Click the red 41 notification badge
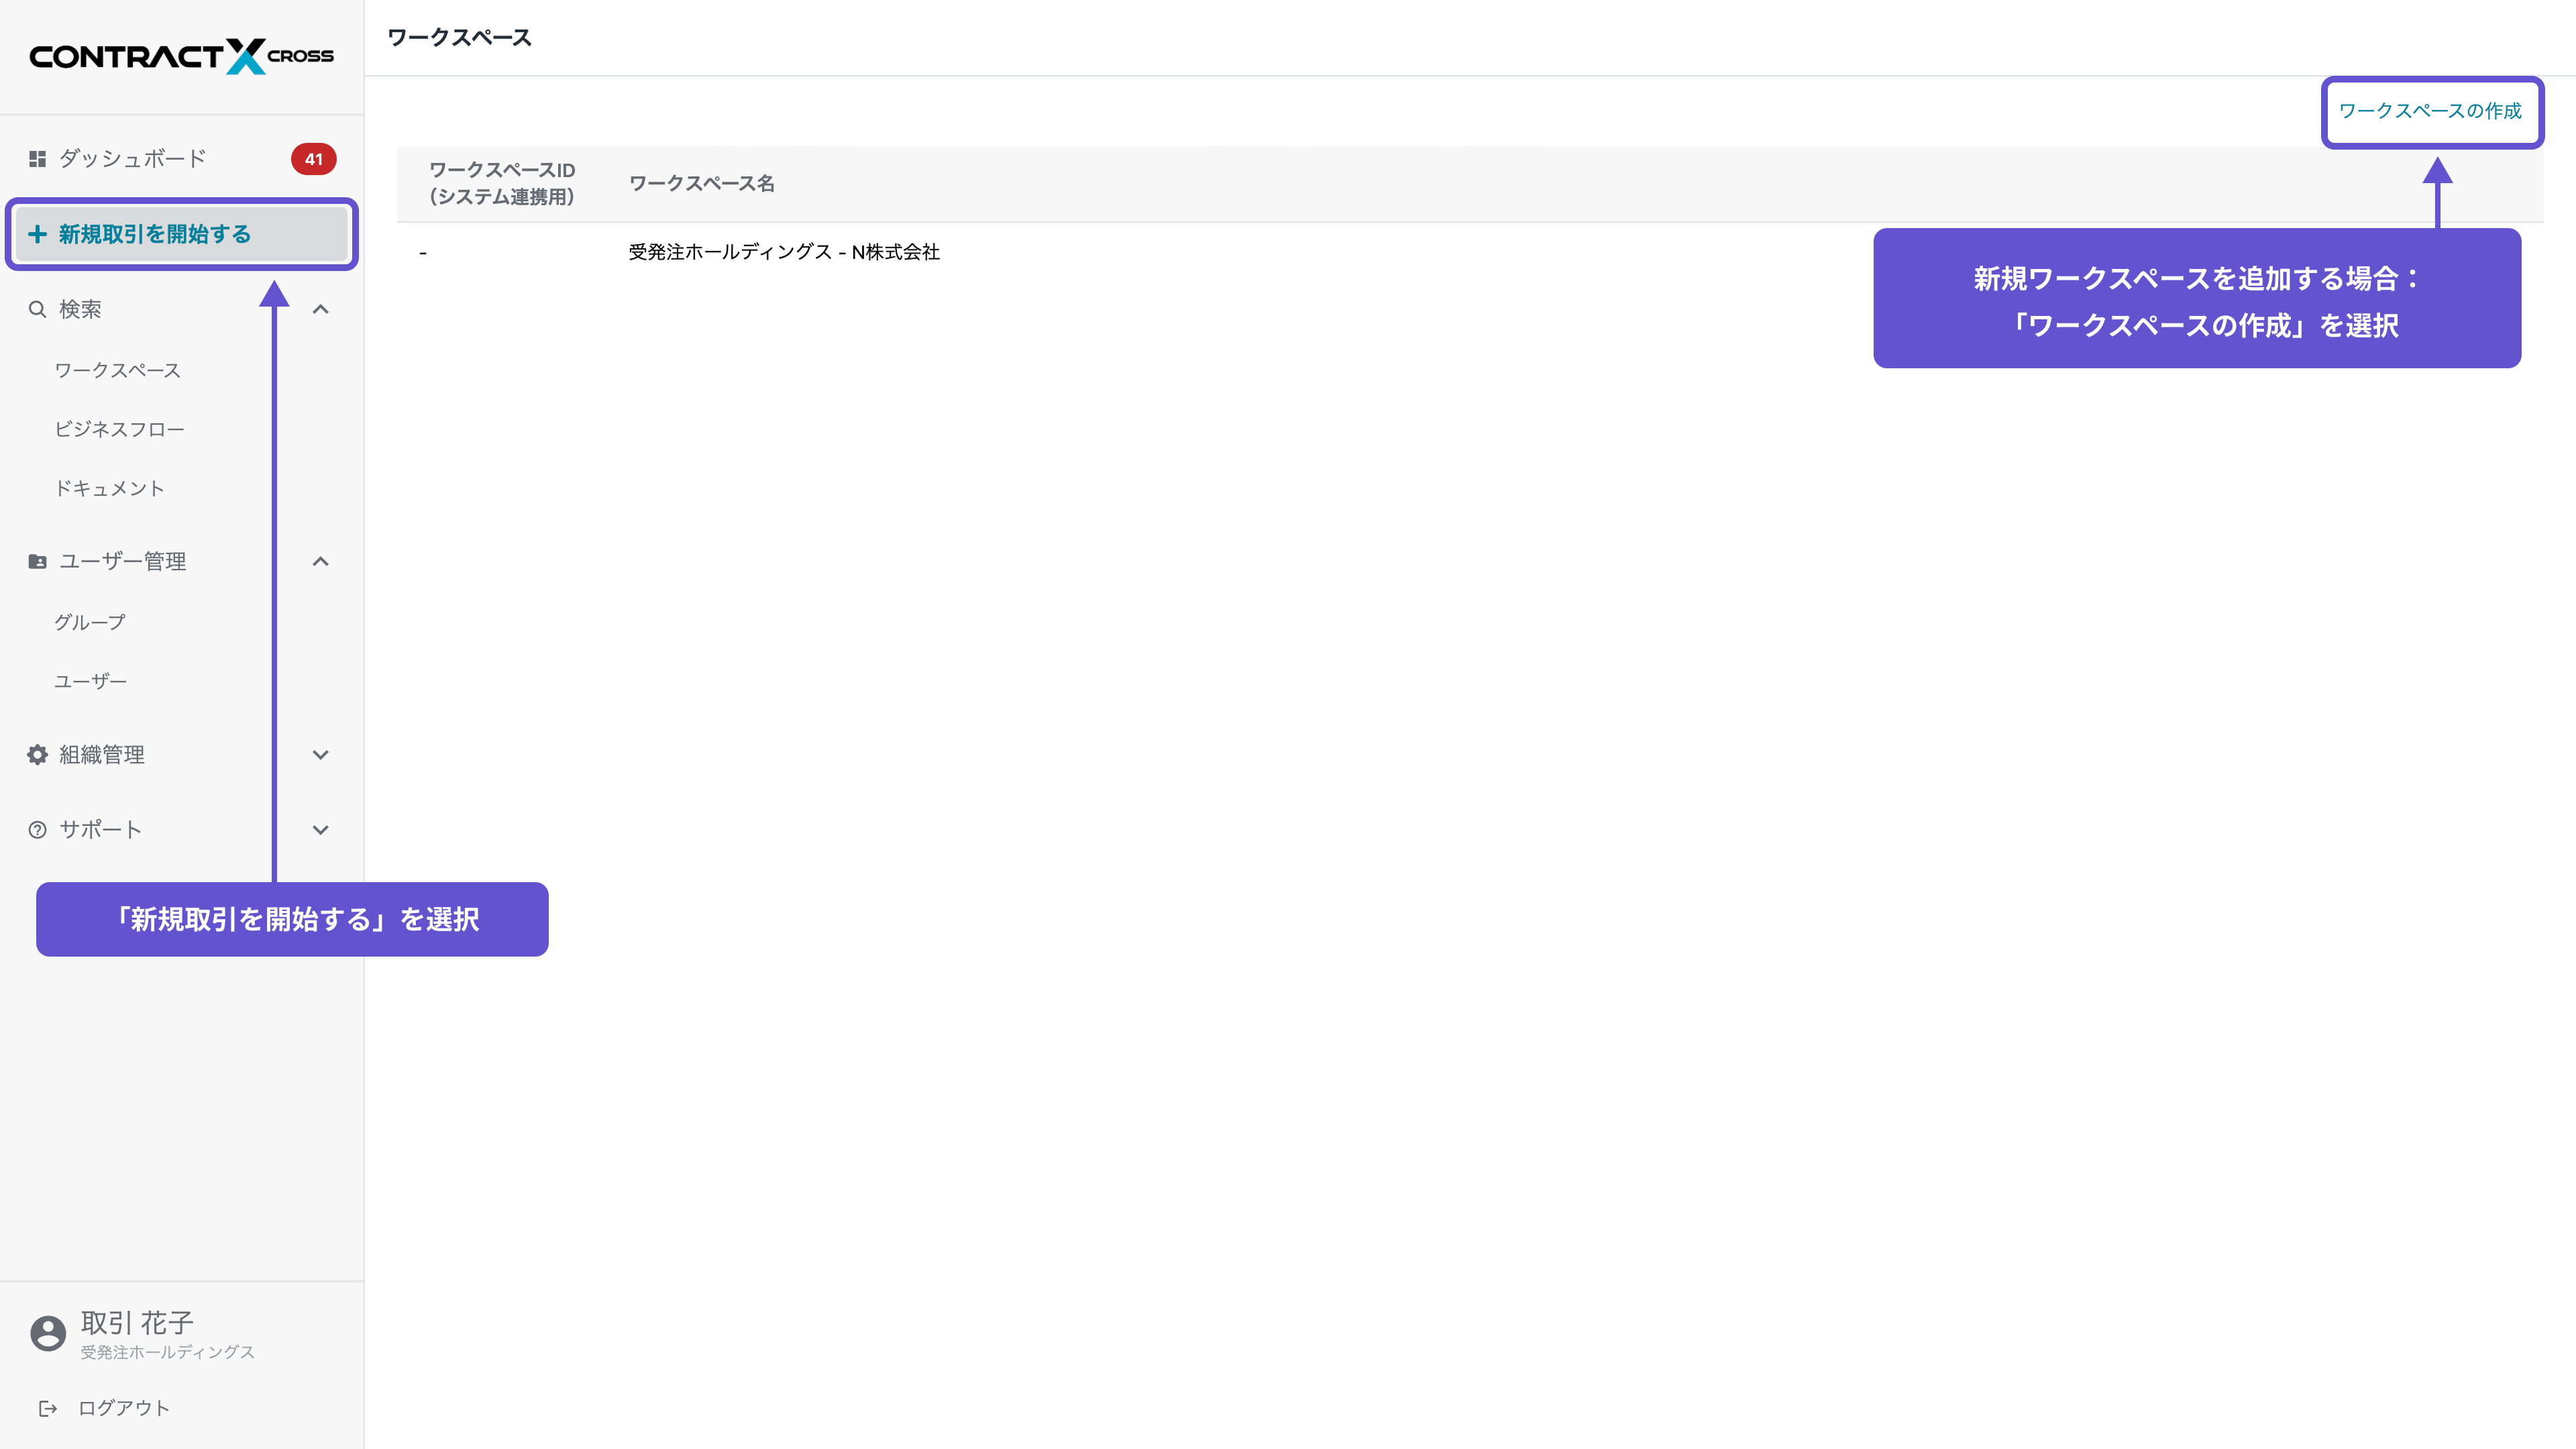This screenshot has width=2576, height=1449. [x=313, y=159]
